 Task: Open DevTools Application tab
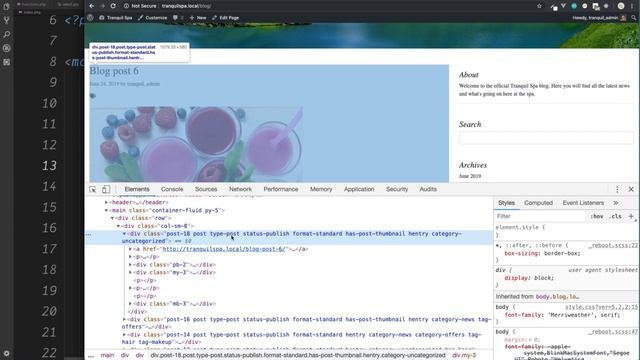(x=359, y=189)
